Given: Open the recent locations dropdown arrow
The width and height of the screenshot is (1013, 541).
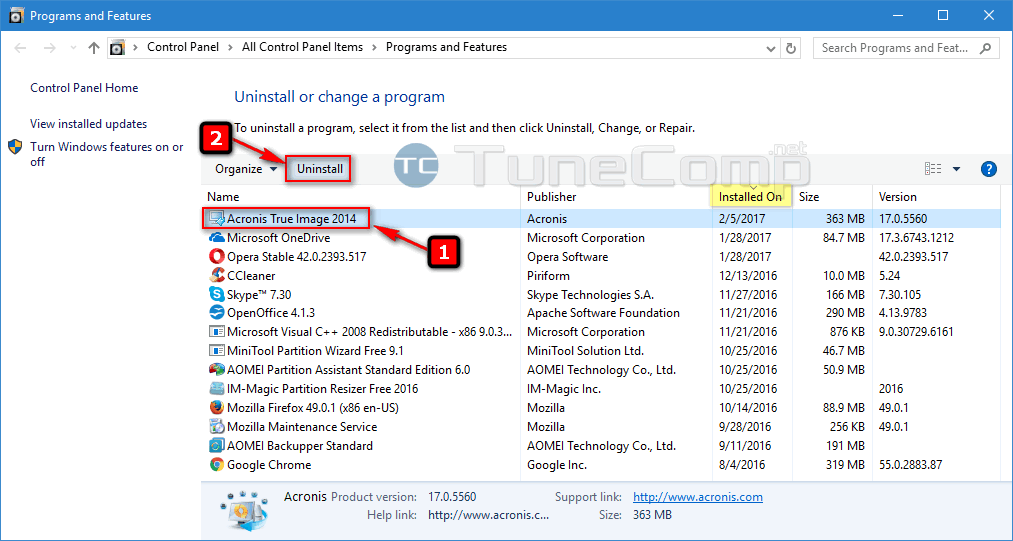Looking at the screenshot, I should (x=73, y=48).
